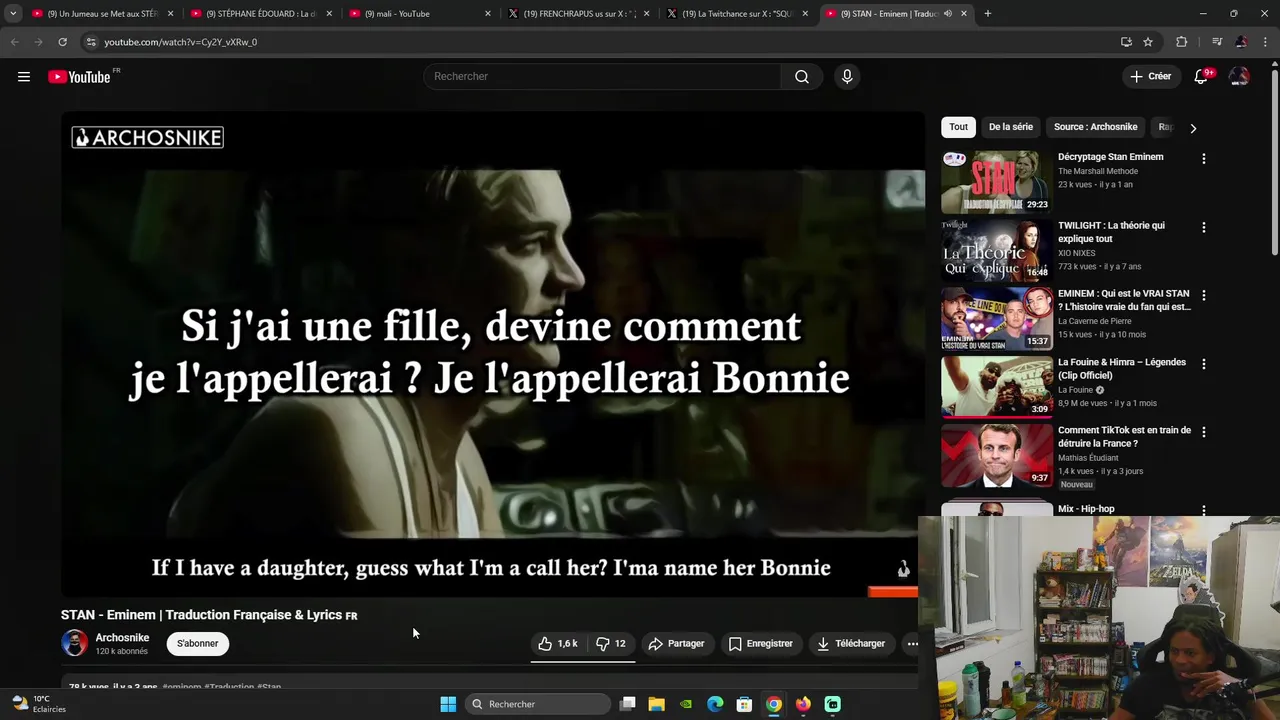Open Microsoft Edge from the taskbar
This screenshot has width=1280, height=720.
(715, 704)
